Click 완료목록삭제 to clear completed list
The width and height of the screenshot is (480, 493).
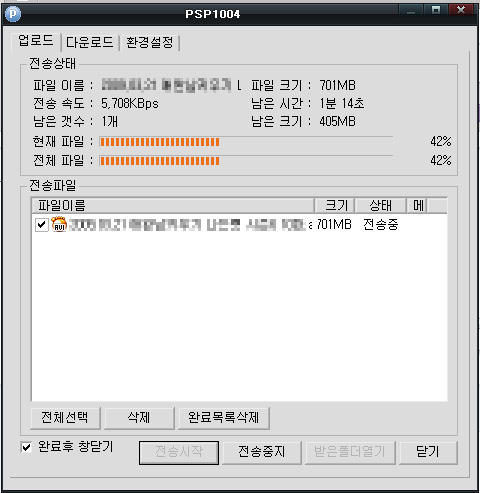click(224, 417)
